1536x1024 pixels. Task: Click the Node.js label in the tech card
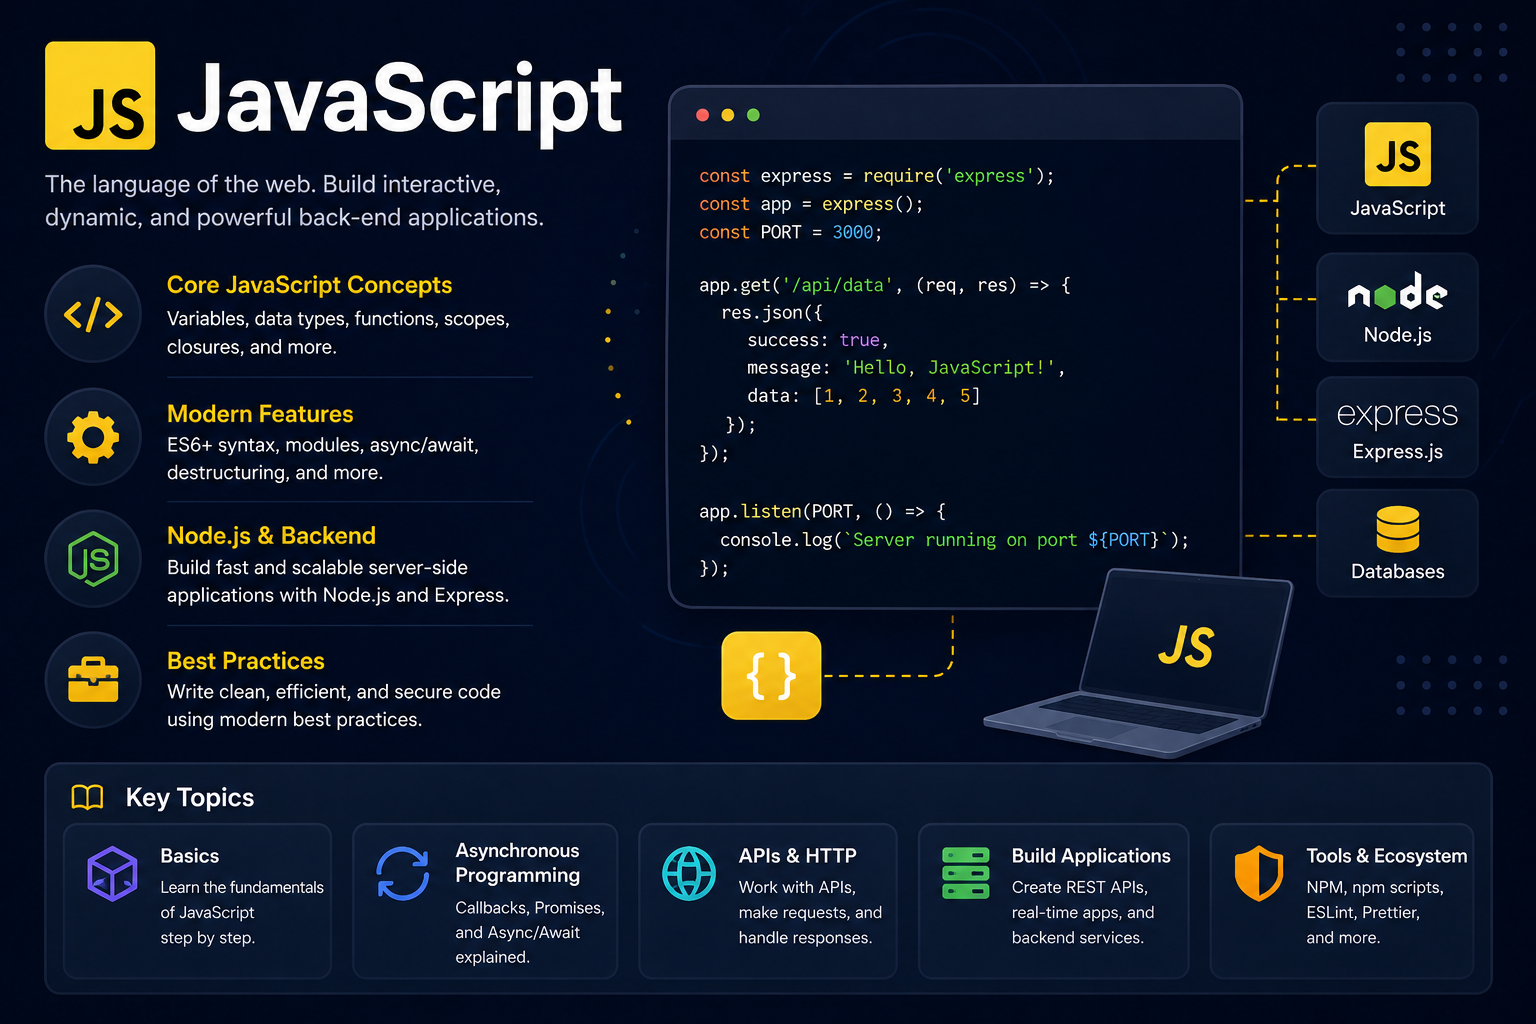coord(1397,335)
